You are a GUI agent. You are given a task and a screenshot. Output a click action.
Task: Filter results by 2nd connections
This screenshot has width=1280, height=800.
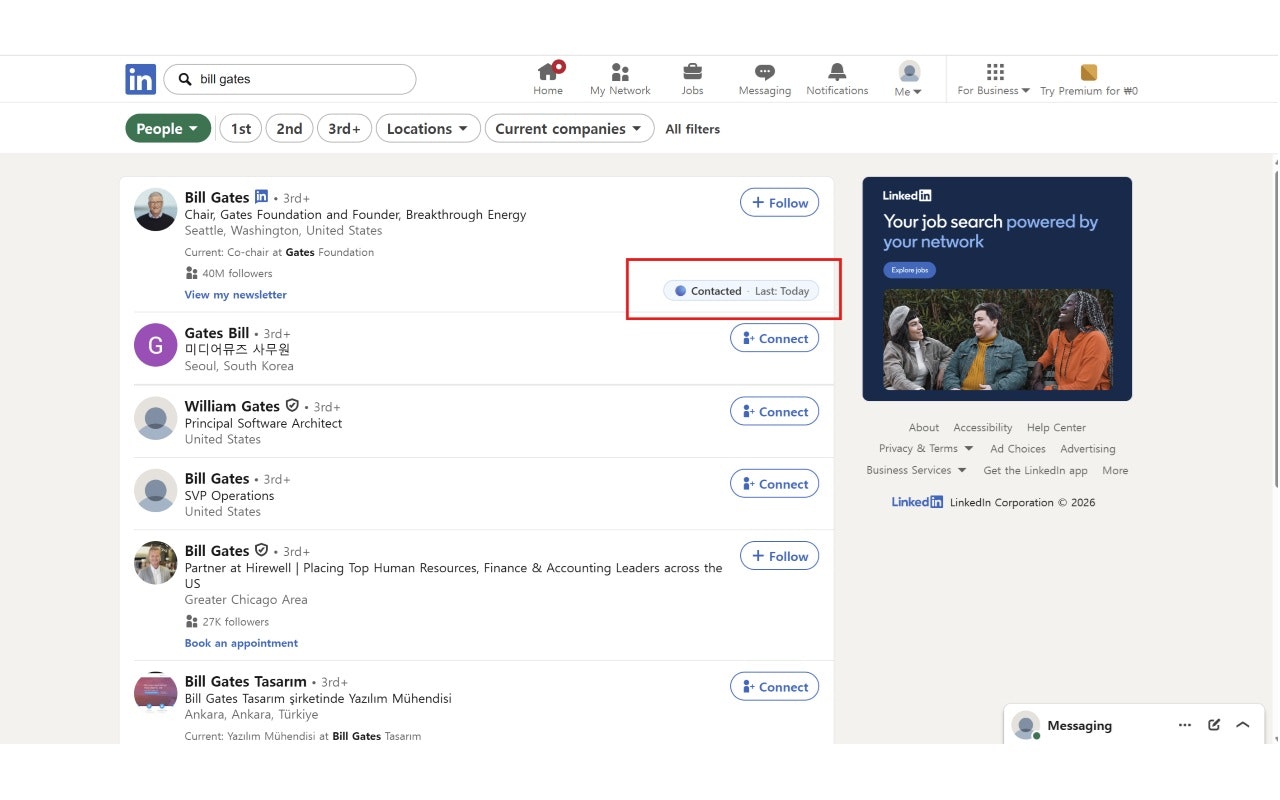point(289,128)
